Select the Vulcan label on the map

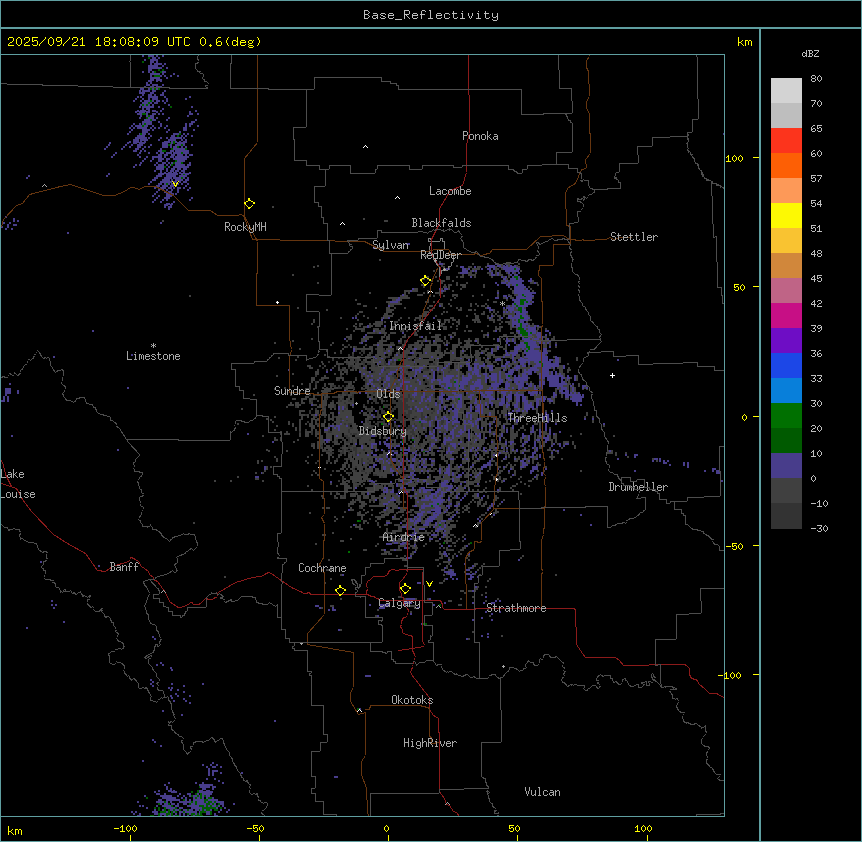(542, 792)
